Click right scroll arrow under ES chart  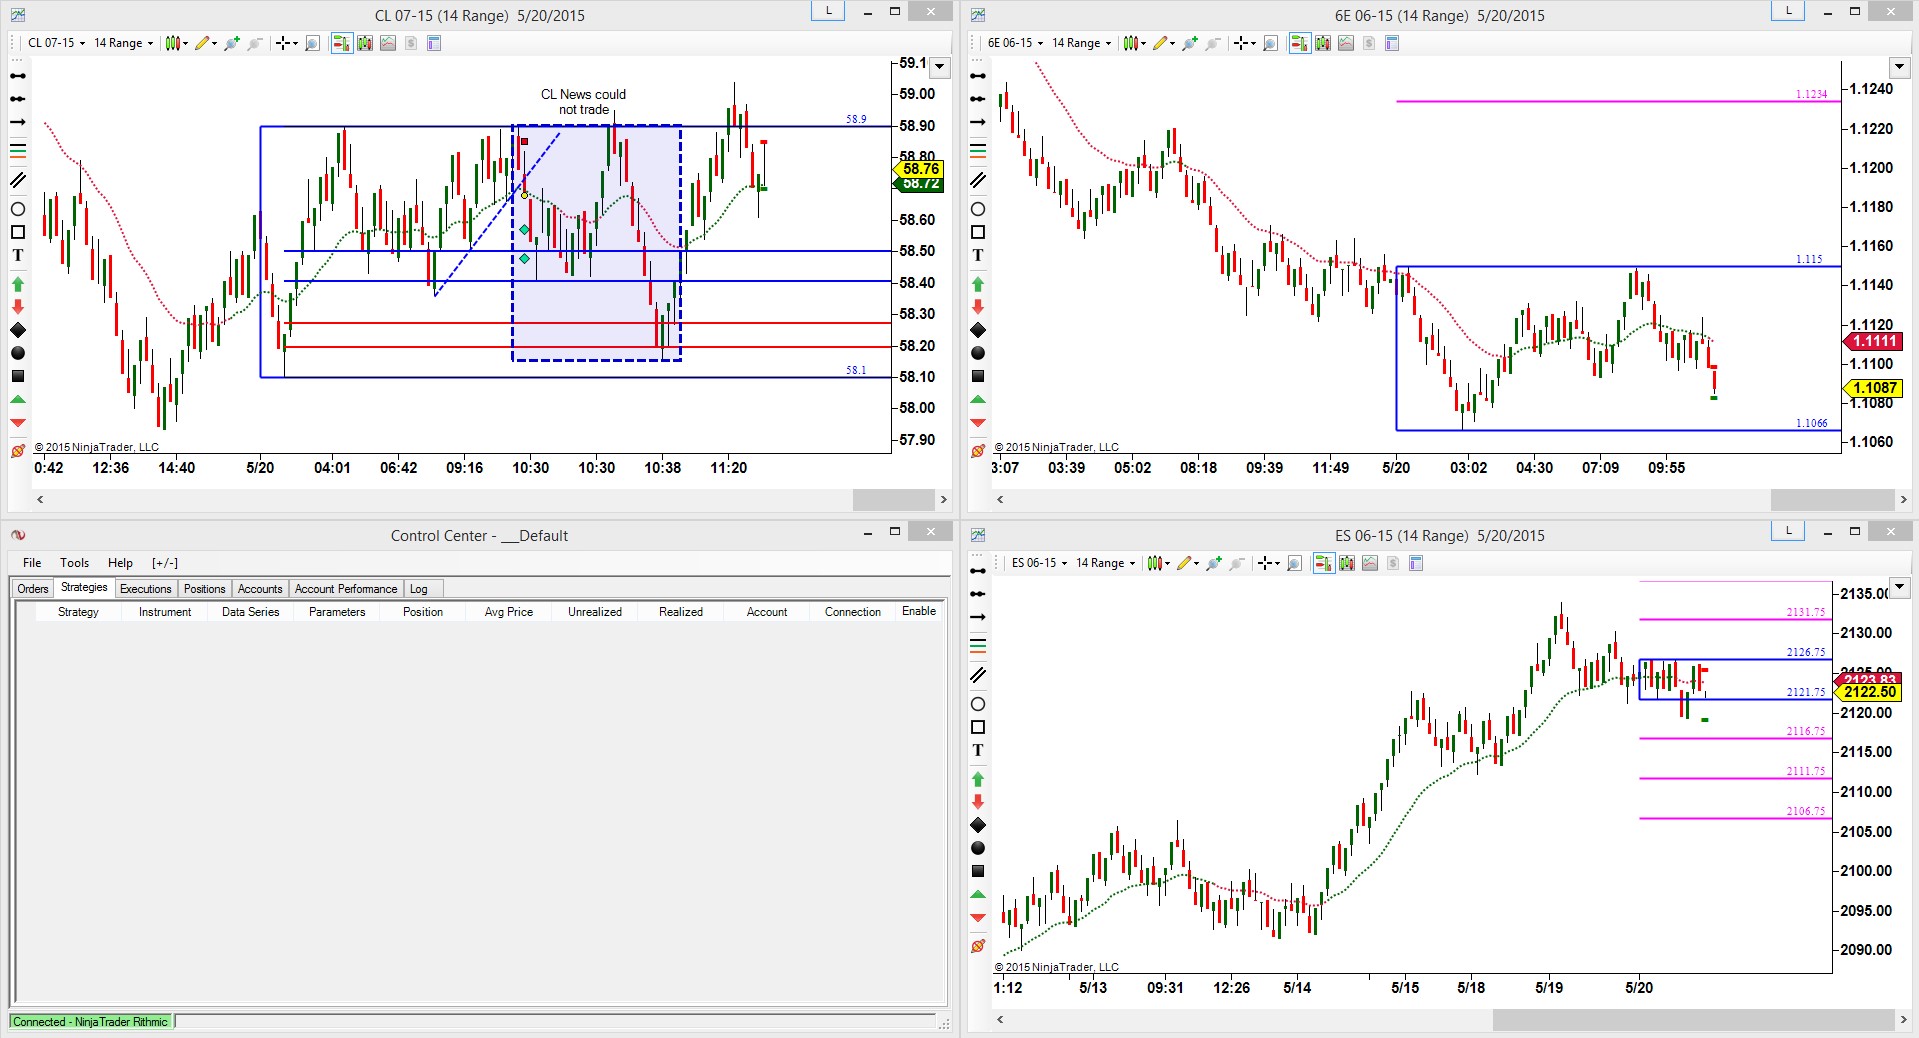(1903, 1019)
